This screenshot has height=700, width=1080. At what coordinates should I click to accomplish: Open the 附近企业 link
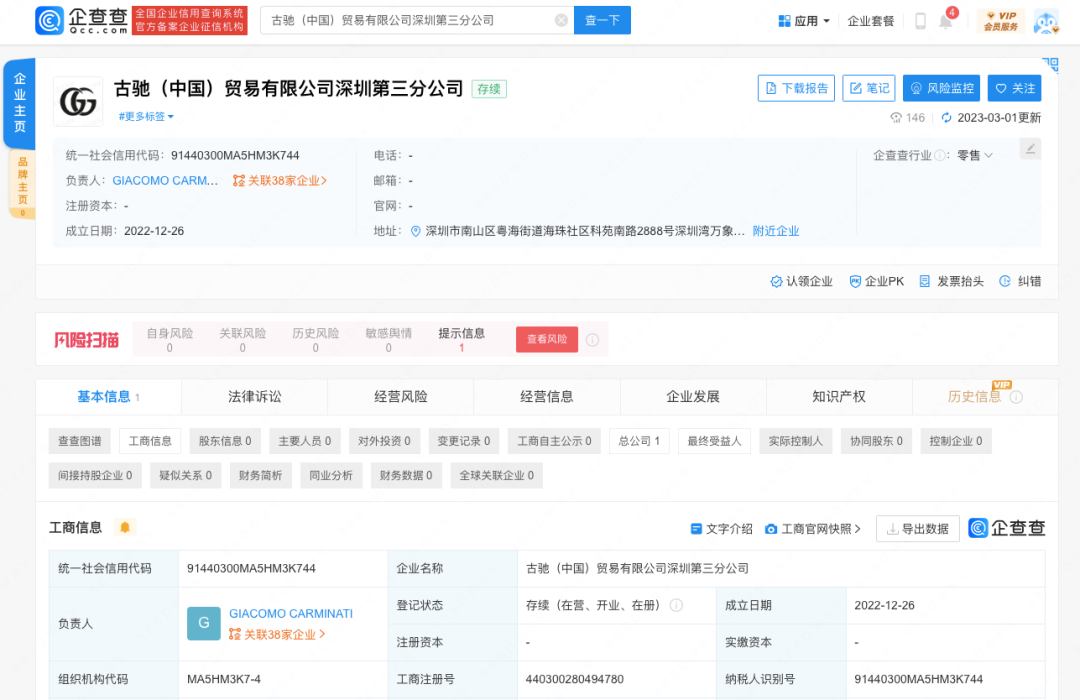pos(776,231)
